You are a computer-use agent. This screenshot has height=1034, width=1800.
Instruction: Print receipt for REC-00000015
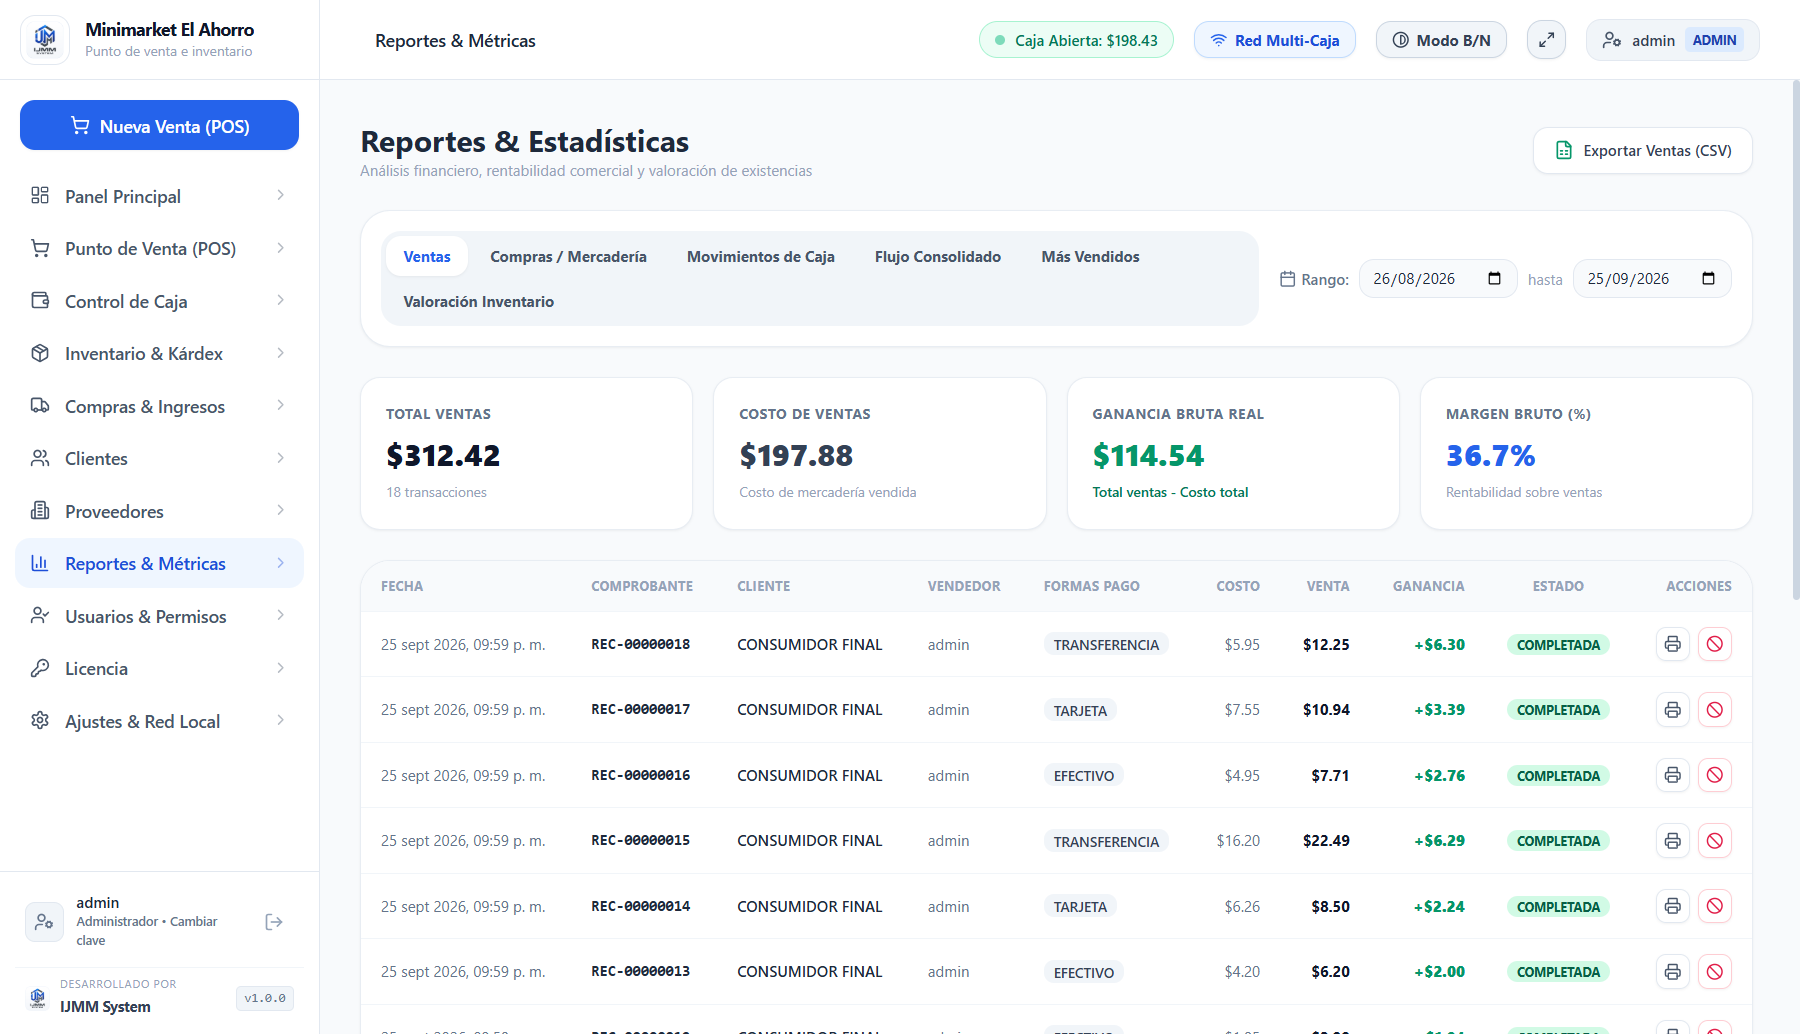point(1672,841)
